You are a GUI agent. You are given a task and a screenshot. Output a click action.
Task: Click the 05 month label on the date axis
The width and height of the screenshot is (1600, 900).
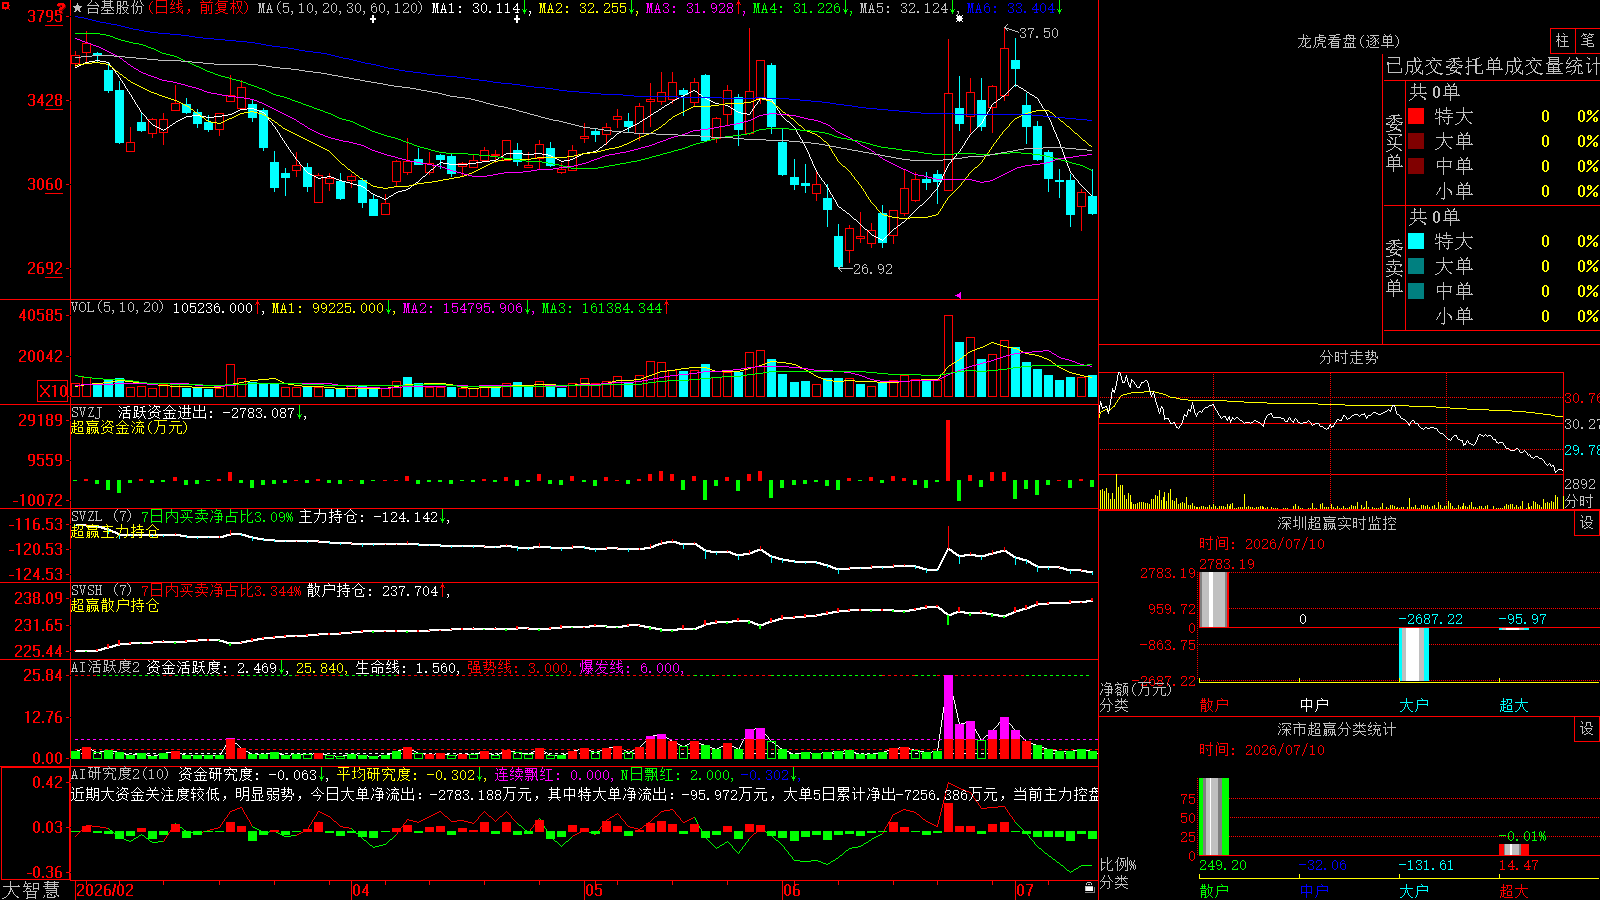(594, 890)
